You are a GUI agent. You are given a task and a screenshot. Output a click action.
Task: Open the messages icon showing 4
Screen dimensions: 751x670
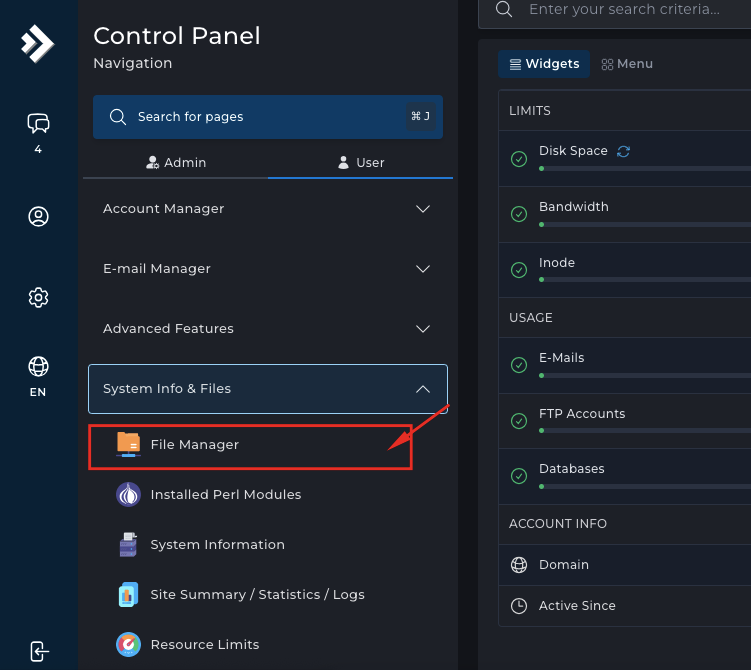tap(38, 124)
